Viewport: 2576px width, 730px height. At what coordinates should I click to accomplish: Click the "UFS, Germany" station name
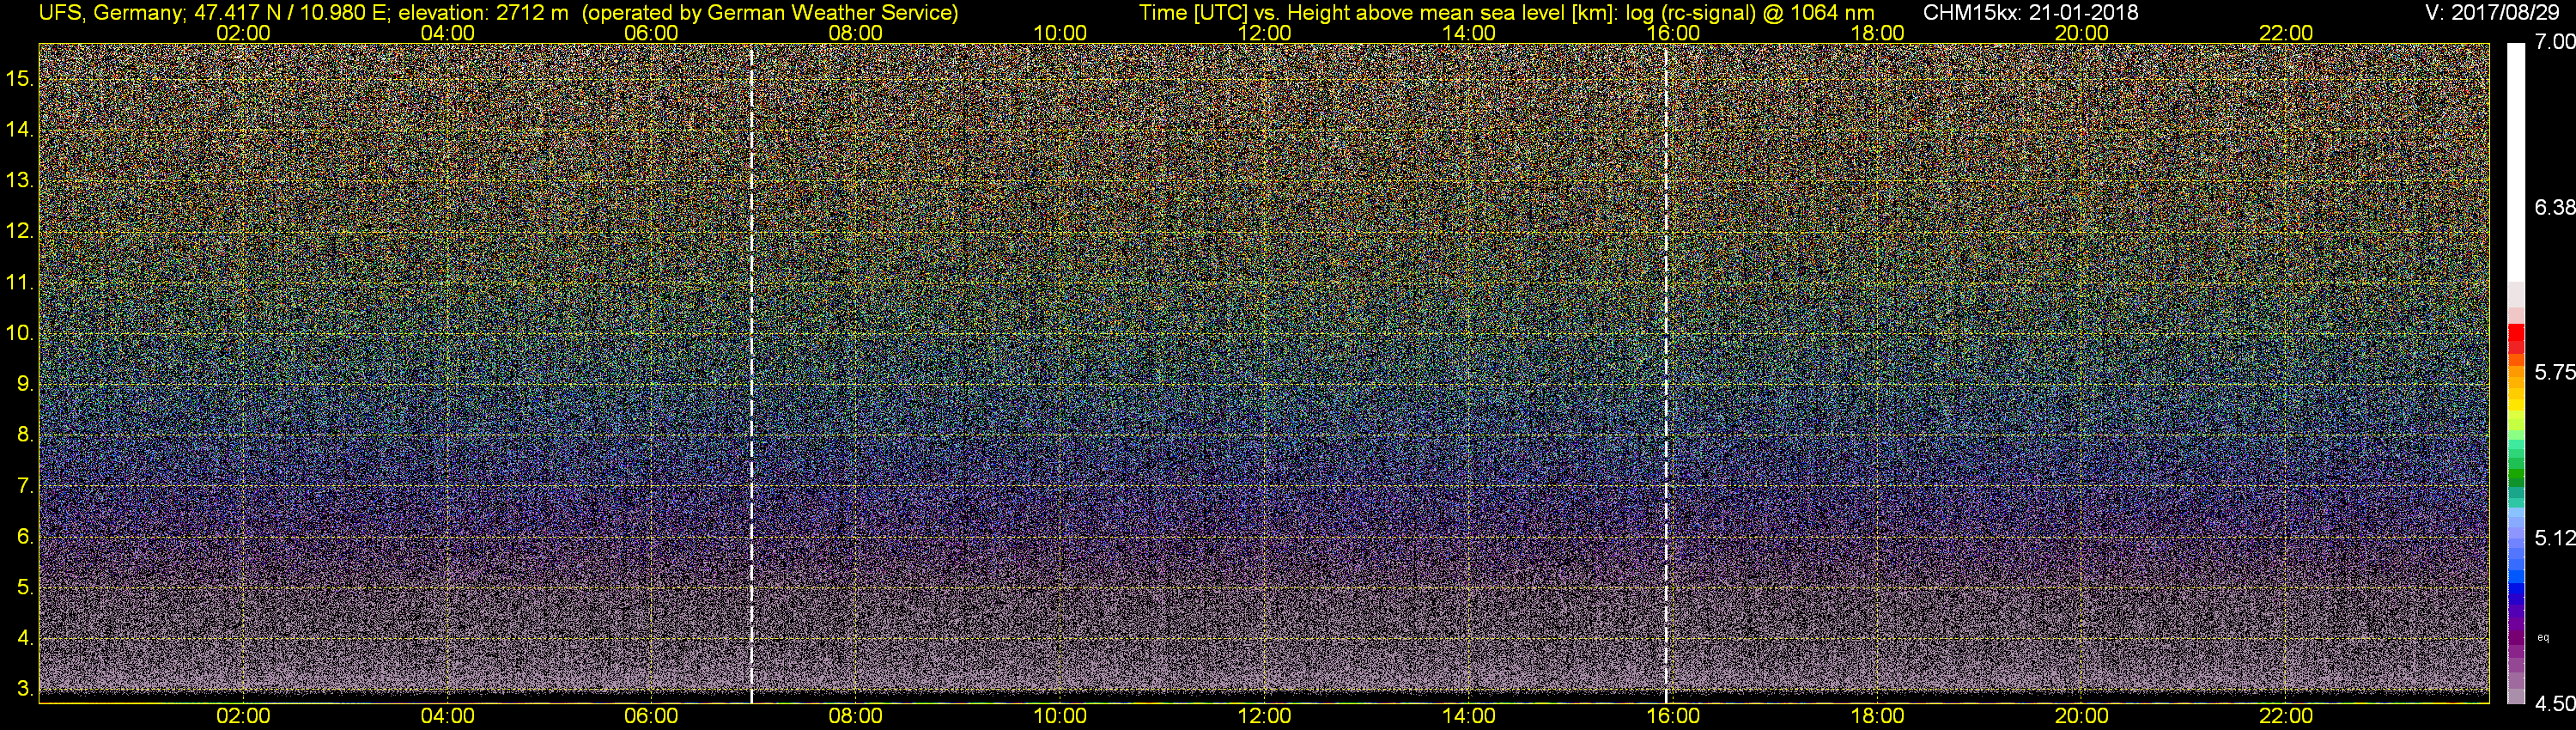pos(110,13)
